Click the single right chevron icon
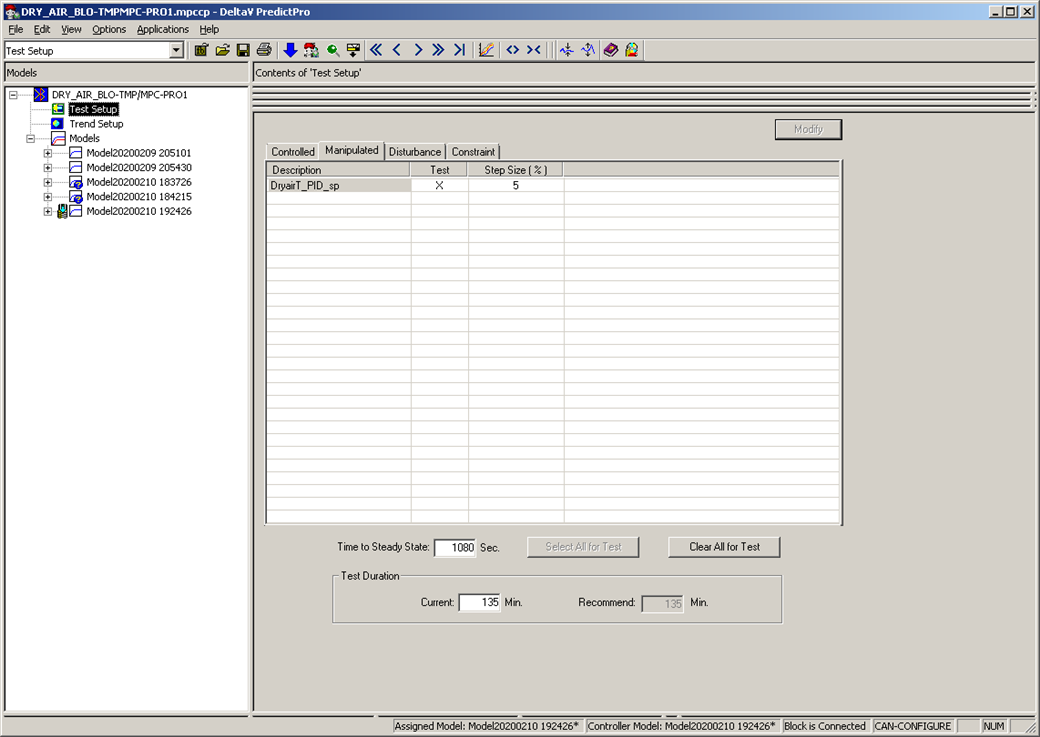Viewport: 1040px width, 737px height. point(418,50)
